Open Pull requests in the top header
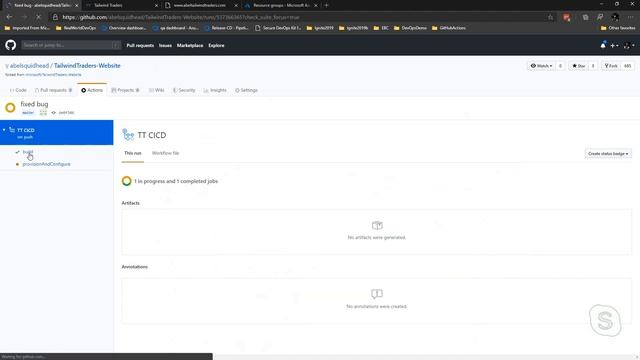This screenshot has width=640, height=360. [x=140, y=45]
